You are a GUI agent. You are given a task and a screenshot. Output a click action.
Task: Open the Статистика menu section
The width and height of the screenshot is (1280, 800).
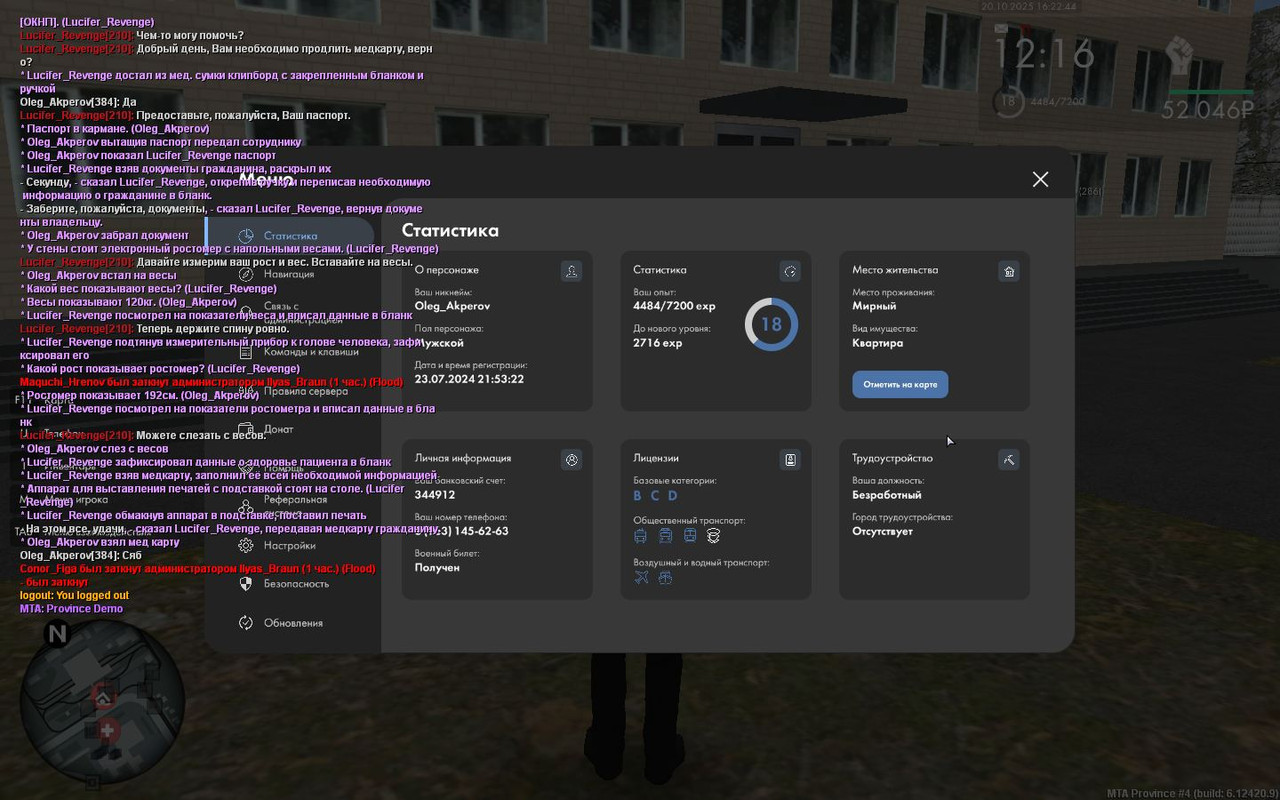pyautogui.click(x=292, y=236)
